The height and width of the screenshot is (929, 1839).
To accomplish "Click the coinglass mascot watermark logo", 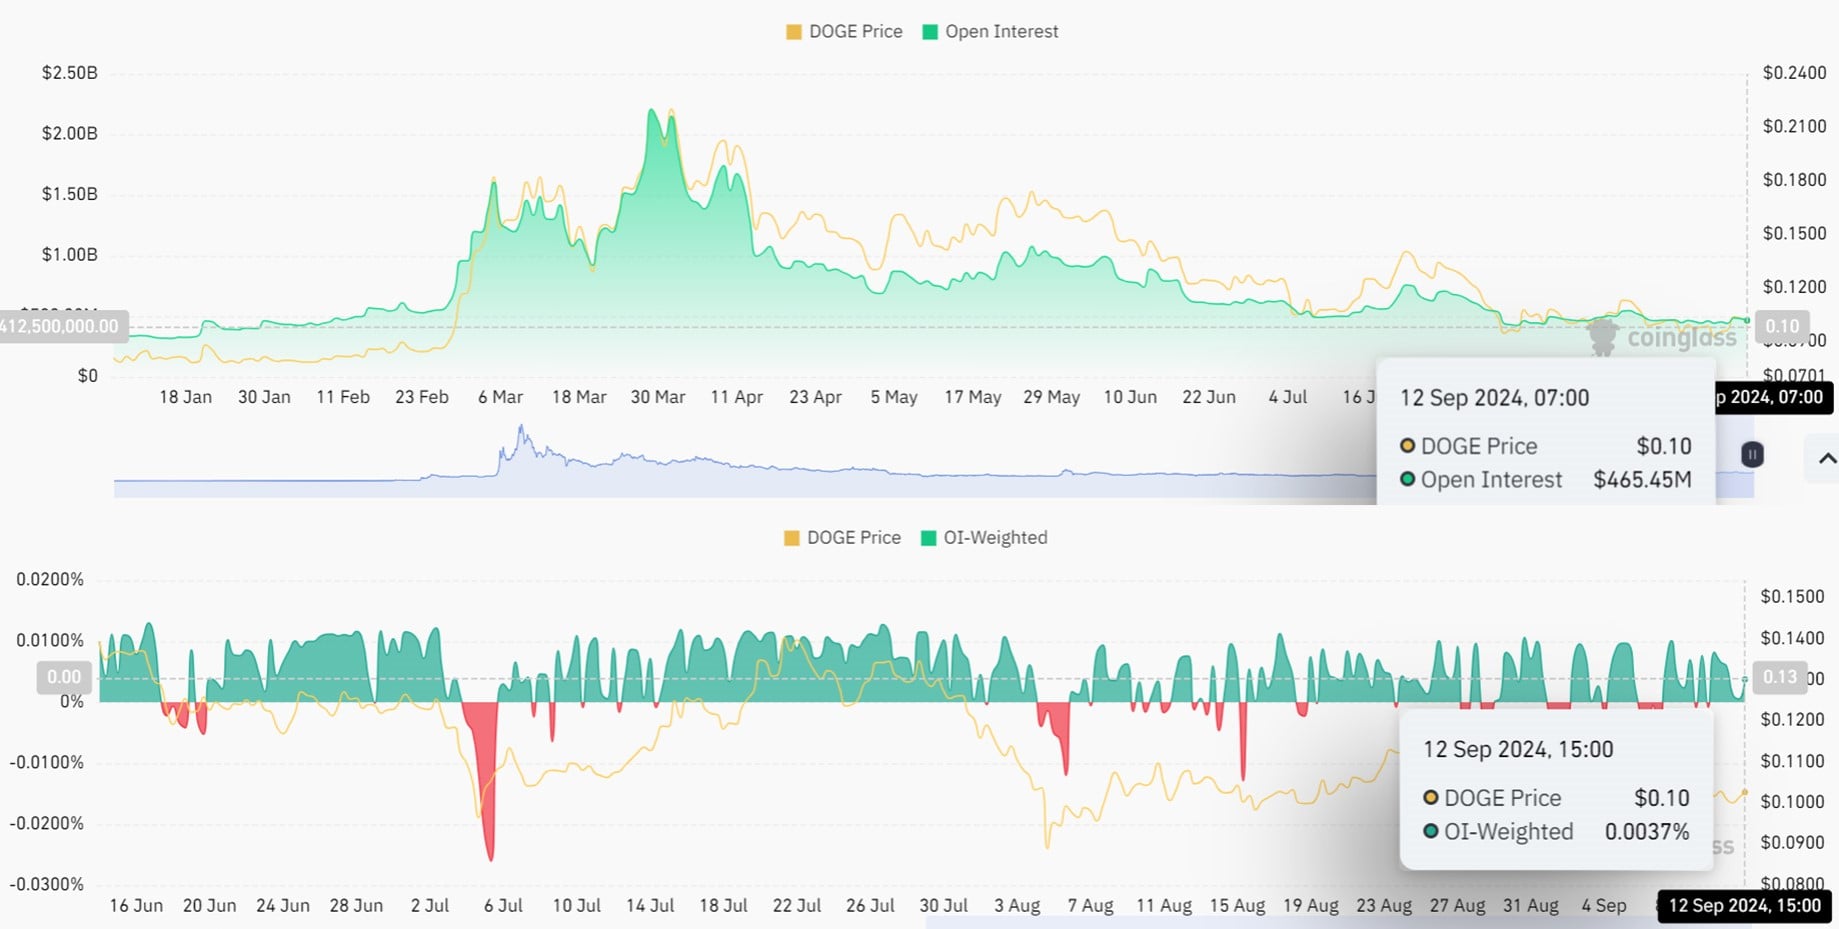I will (x=1603, y=337).
